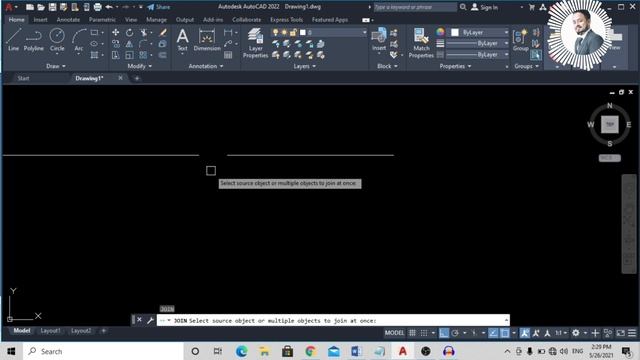Image resolution: width=640 pixels, height=360 pixels.
Task: Open the Annotate ribbon tab
Action: pos(68,20)
